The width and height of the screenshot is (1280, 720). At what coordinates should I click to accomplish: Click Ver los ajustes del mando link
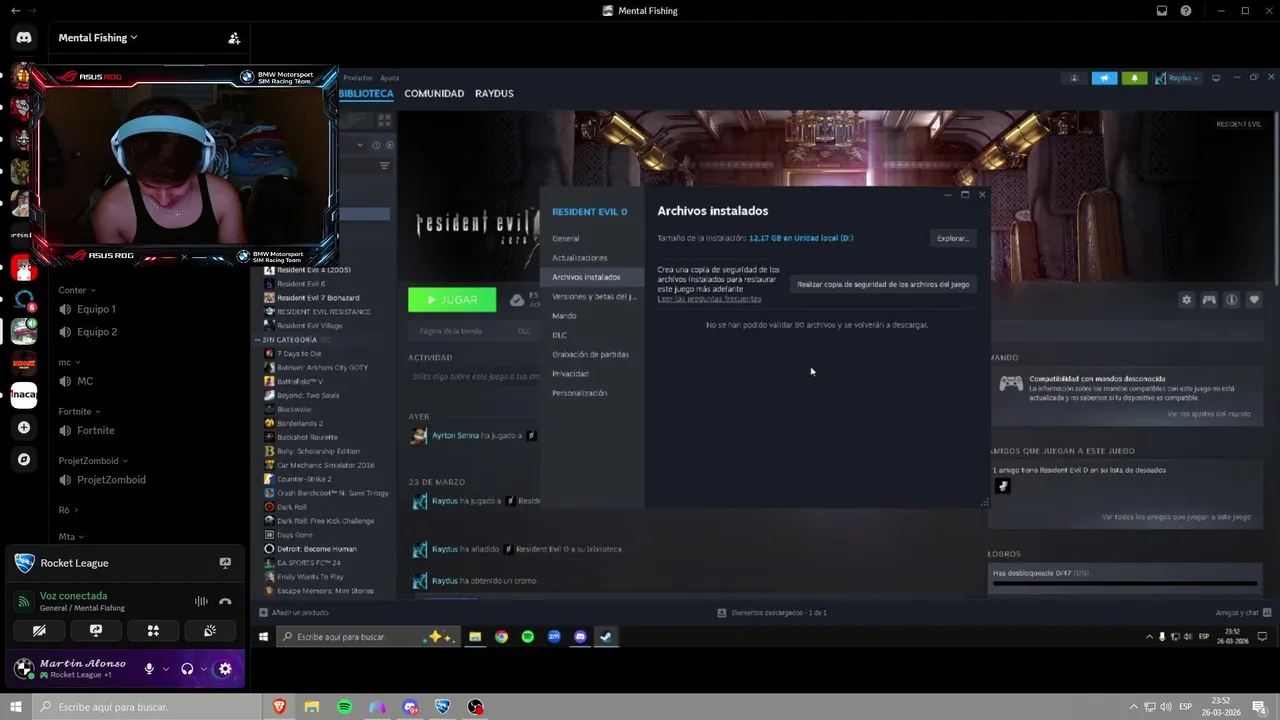(1208, 414)
